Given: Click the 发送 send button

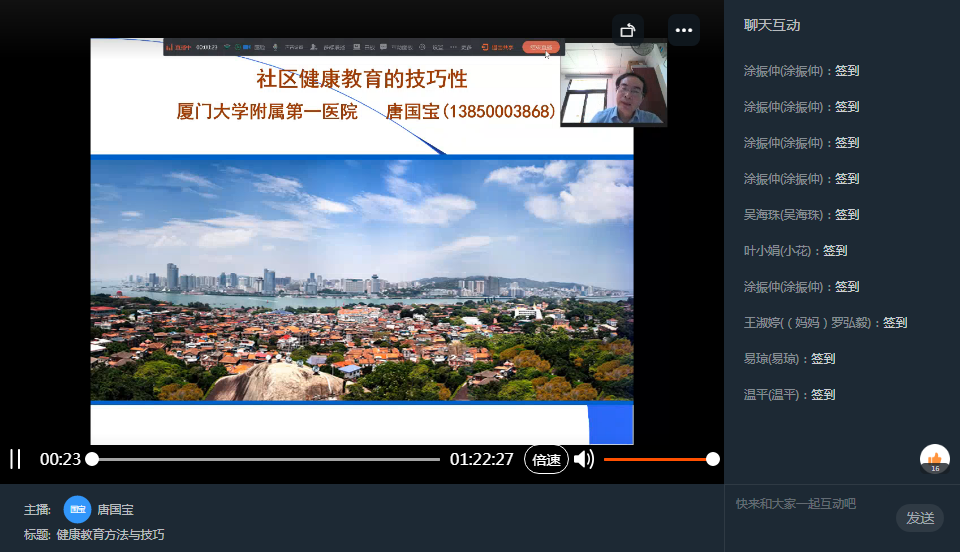Looking at the screenshot, I should (x=919, y=518).
